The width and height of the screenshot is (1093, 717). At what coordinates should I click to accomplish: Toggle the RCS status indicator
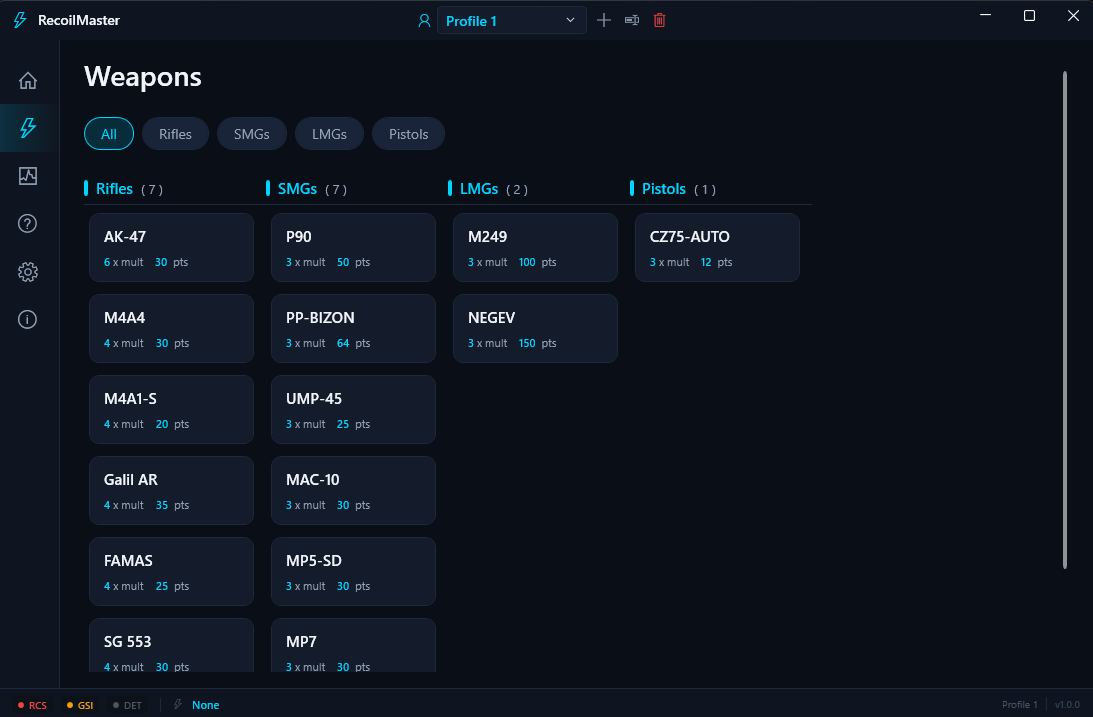click(x=32, y=705)
